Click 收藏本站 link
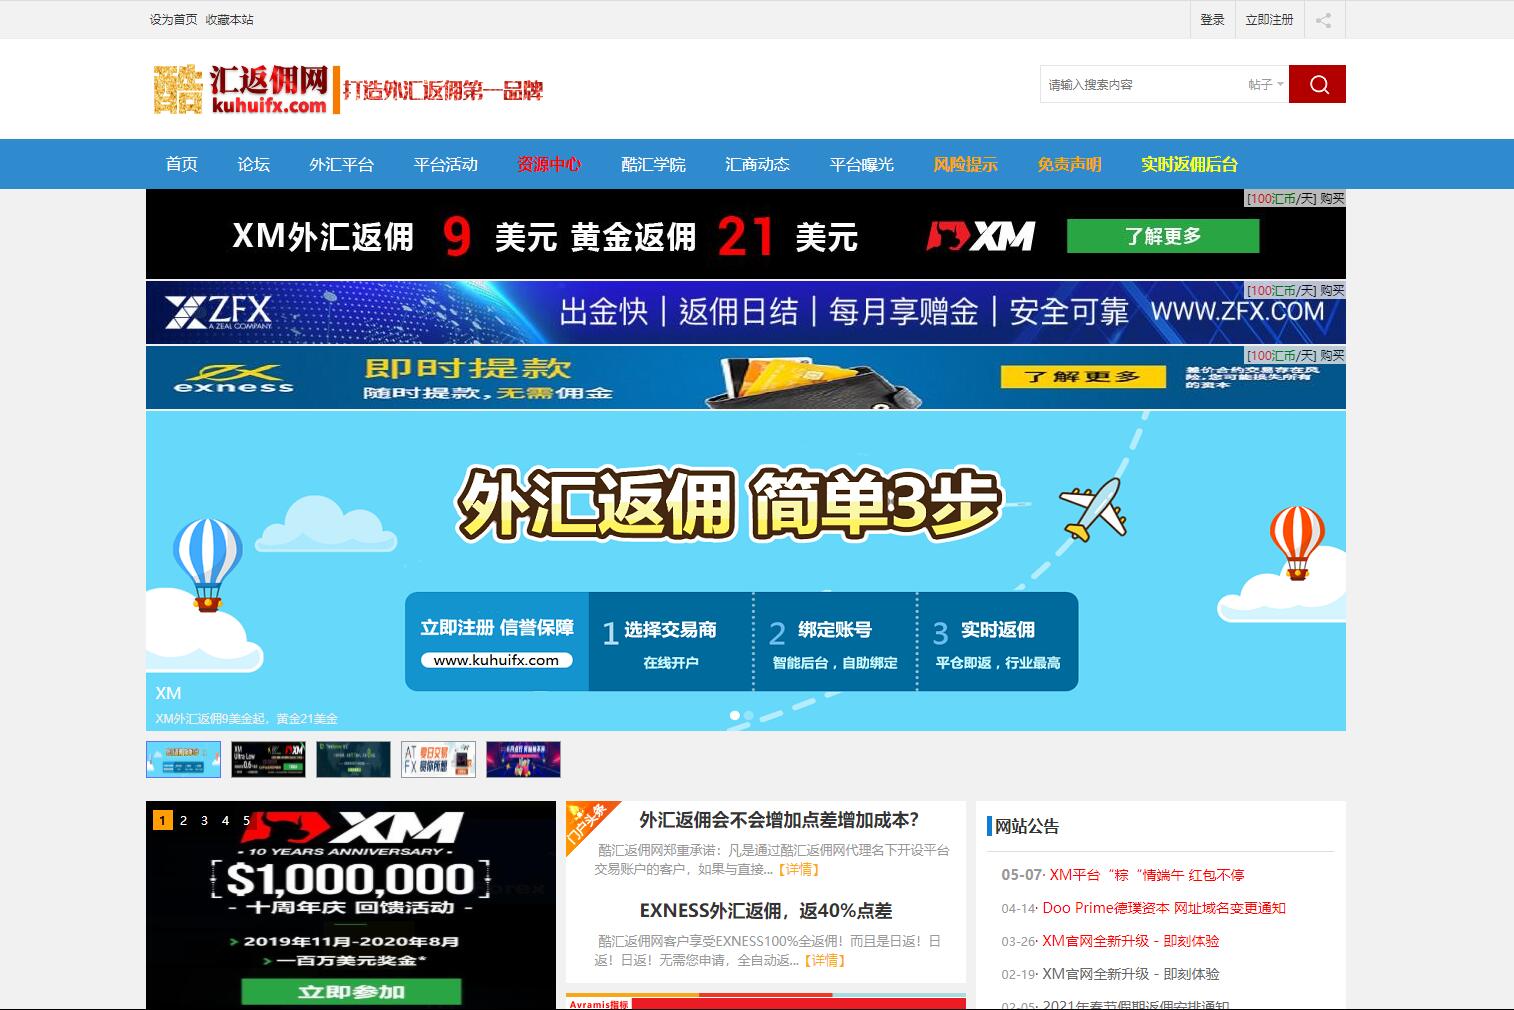Image resolution: width=1514 pixels, height=1010 pixels. 229,20
